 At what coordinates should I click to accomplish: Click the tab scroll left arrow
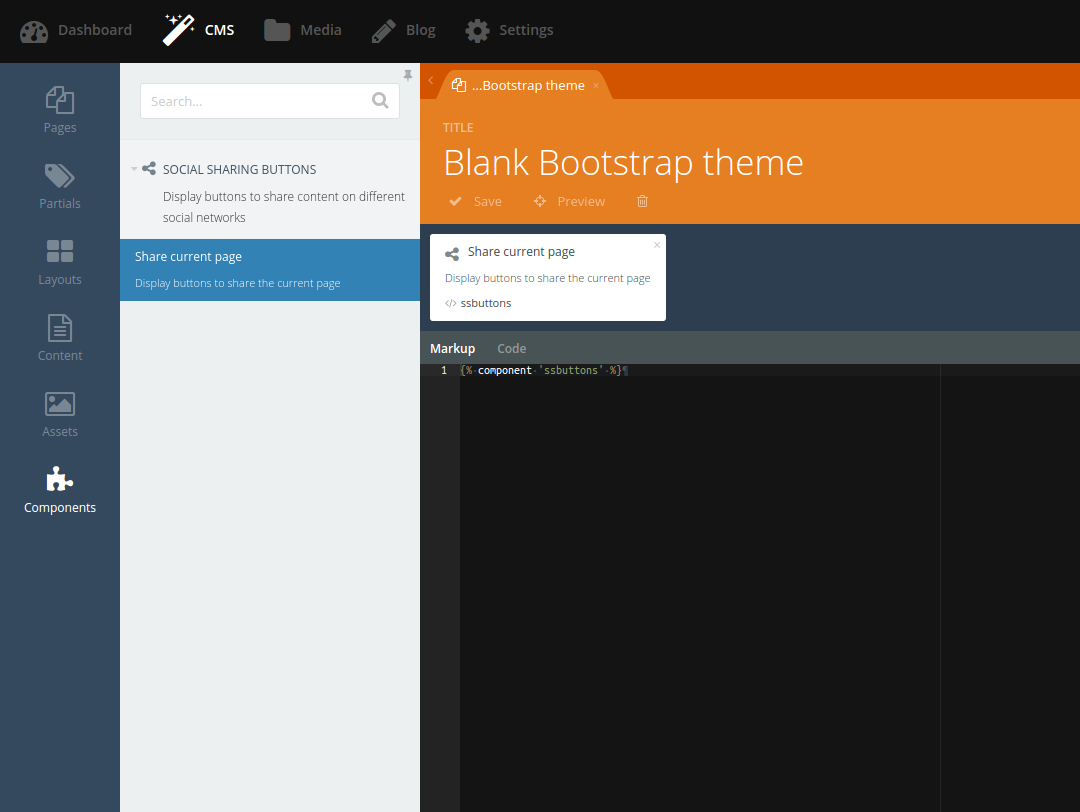431,81
